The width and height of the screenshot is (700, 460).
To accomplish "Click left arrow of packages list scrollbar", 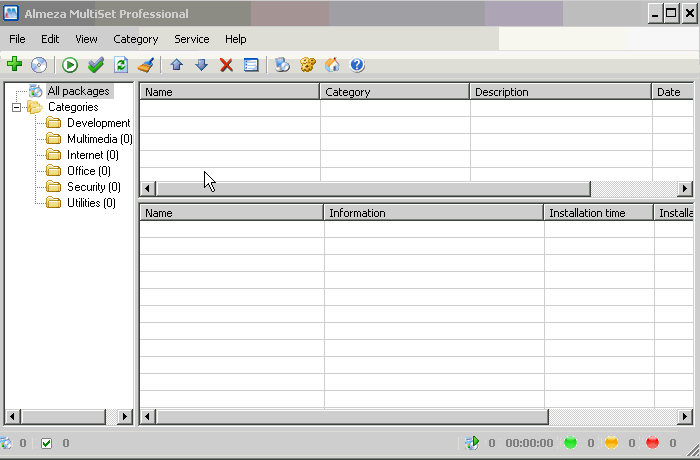I will (x=148, y=189).
